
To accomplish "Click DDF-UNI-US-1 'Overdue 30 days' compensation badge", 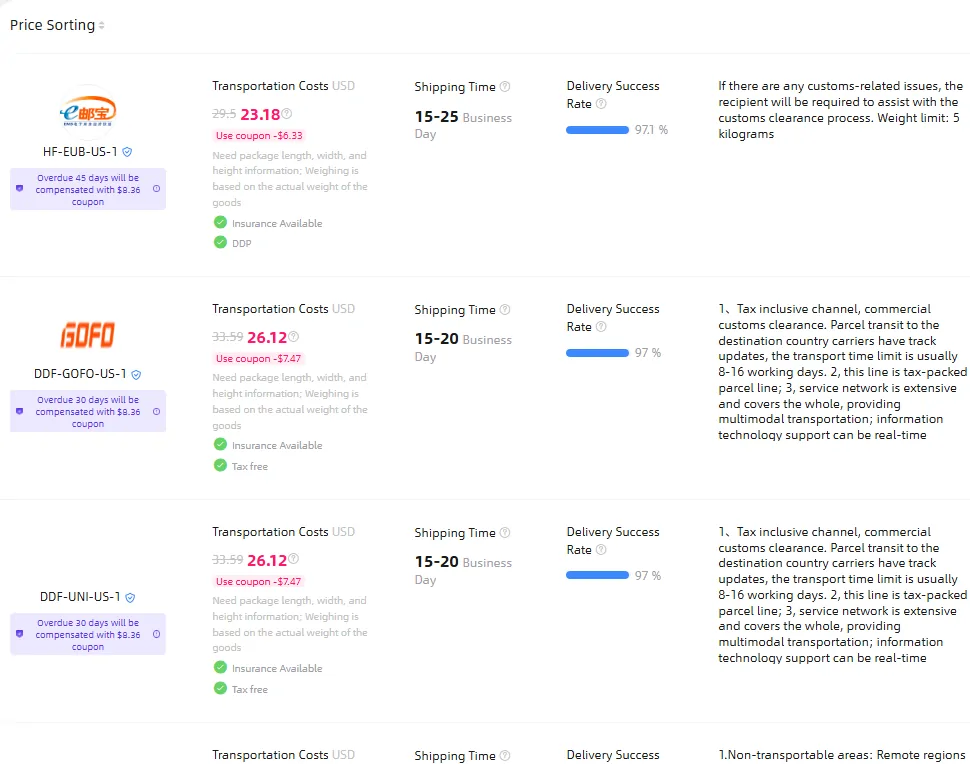I will pos(88,634).
